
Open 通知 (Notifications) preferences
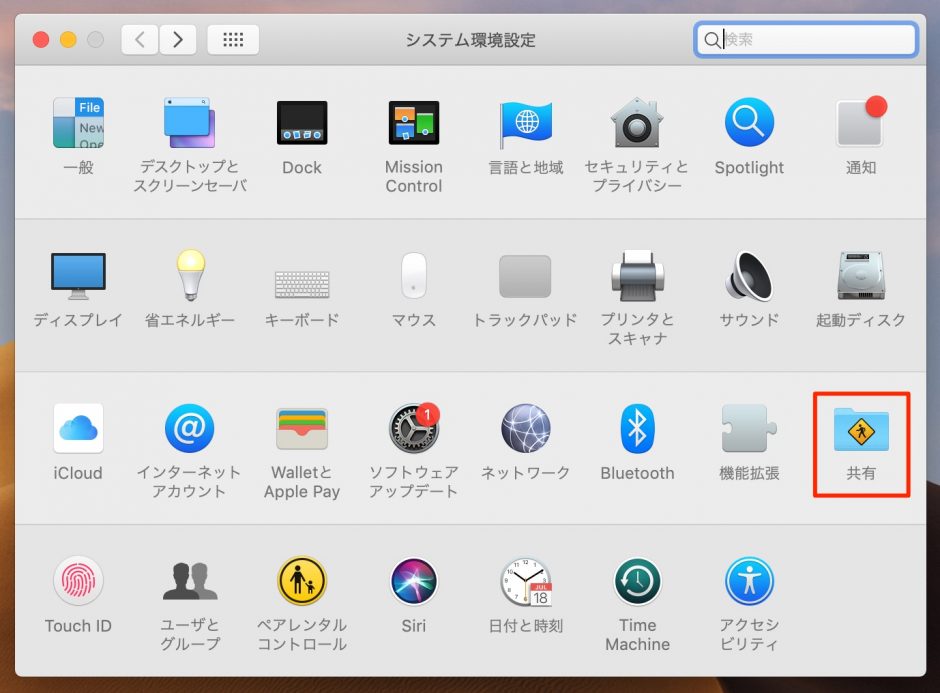pos(860,124)
